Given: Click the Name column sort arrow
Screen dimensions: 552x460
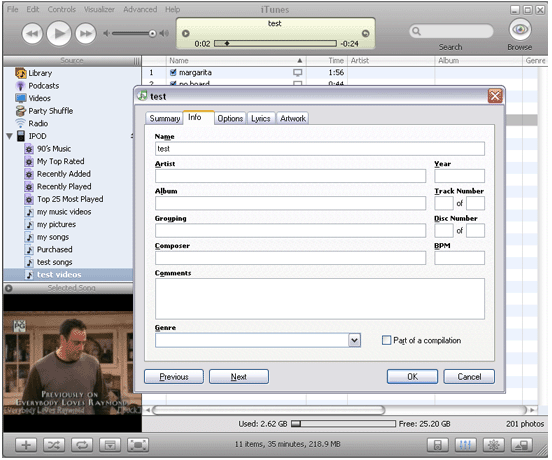Looking at the screenshot, I should tap(300, 61).
